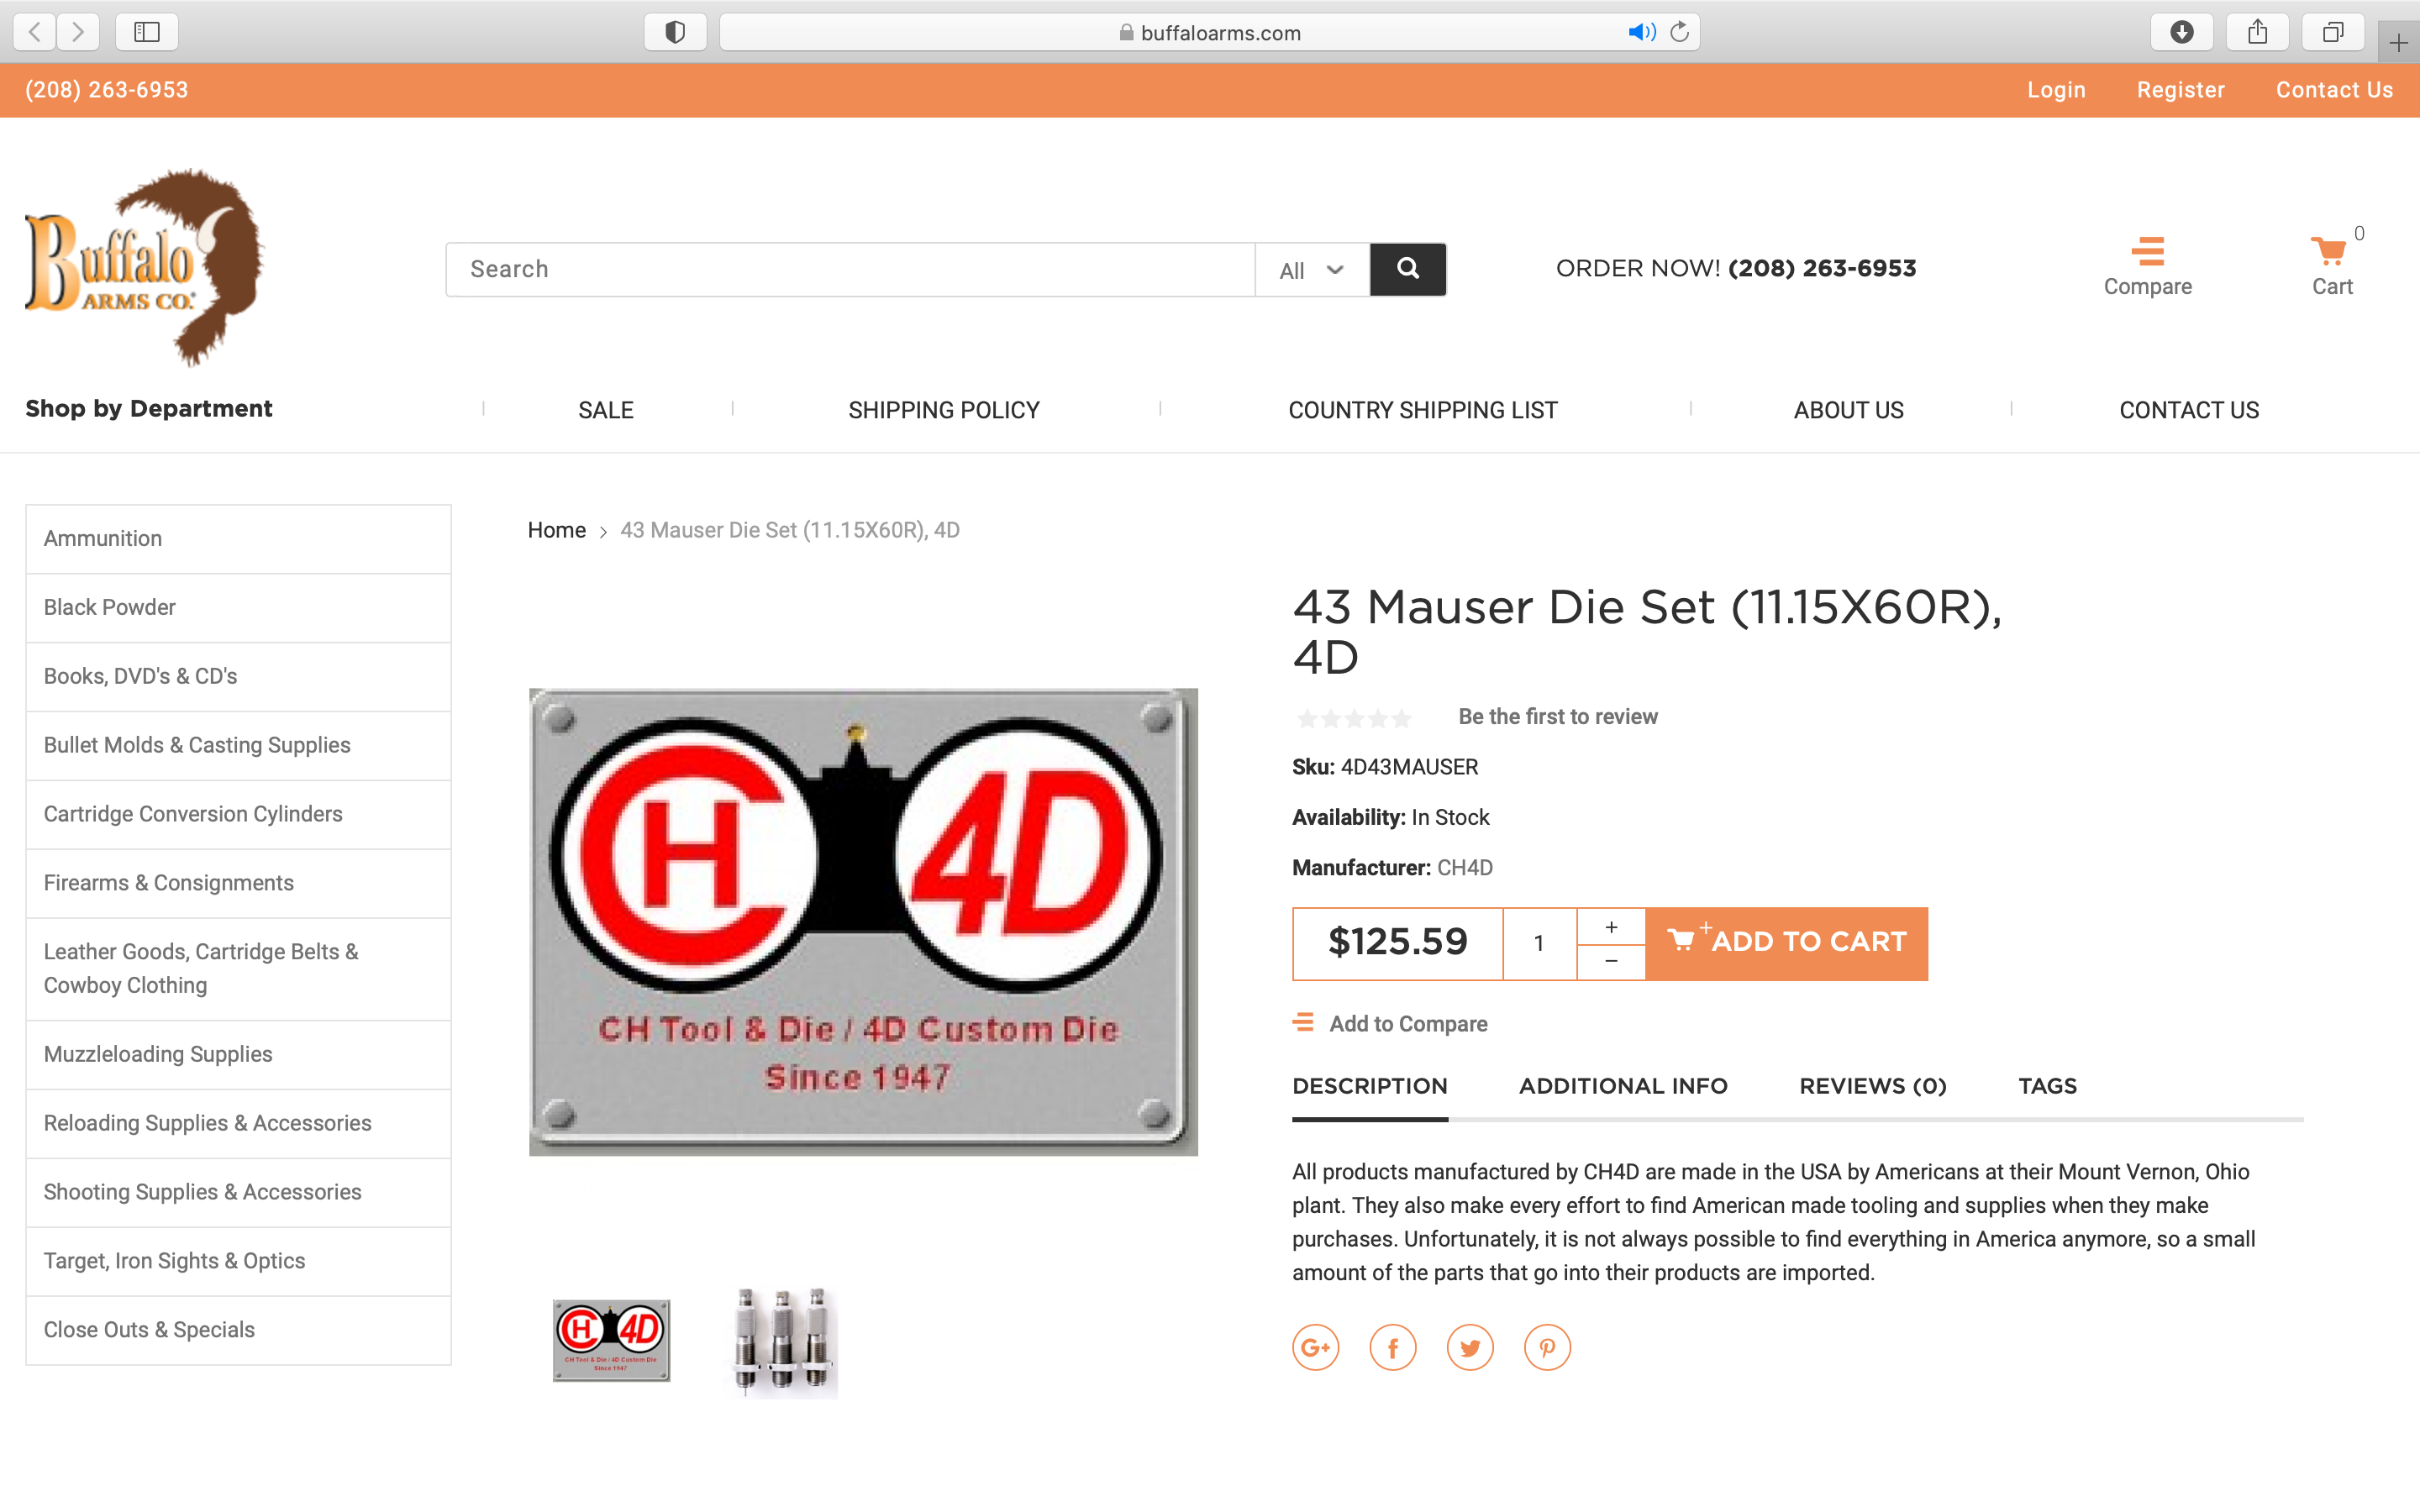Select the three dies product thumbnail
Viewport: 2420px width, 1512px height.
coord(784,1340)
